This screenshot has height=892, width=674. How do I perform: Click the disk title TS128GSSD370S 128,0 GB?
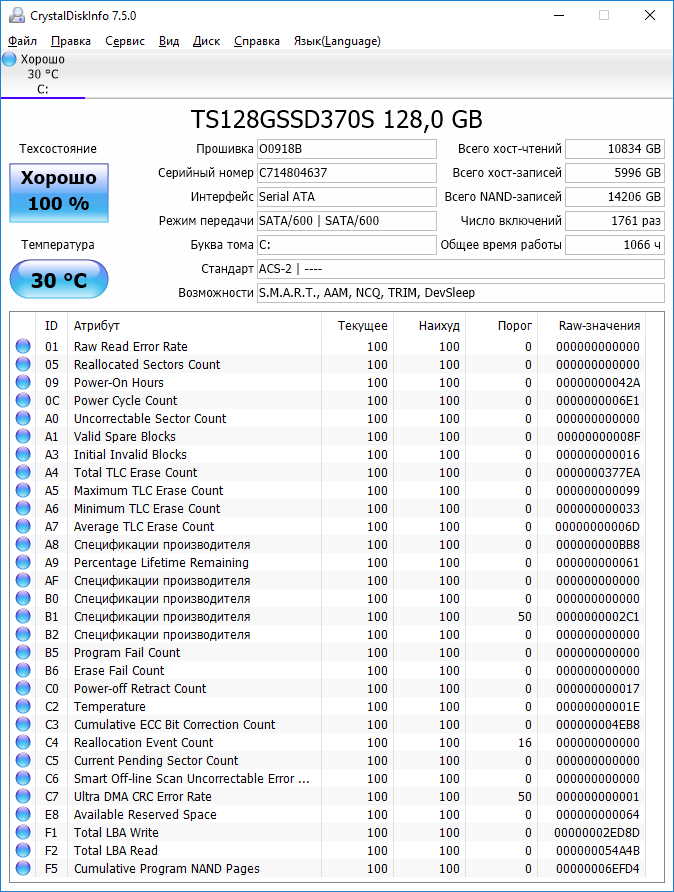coord(337,119)
